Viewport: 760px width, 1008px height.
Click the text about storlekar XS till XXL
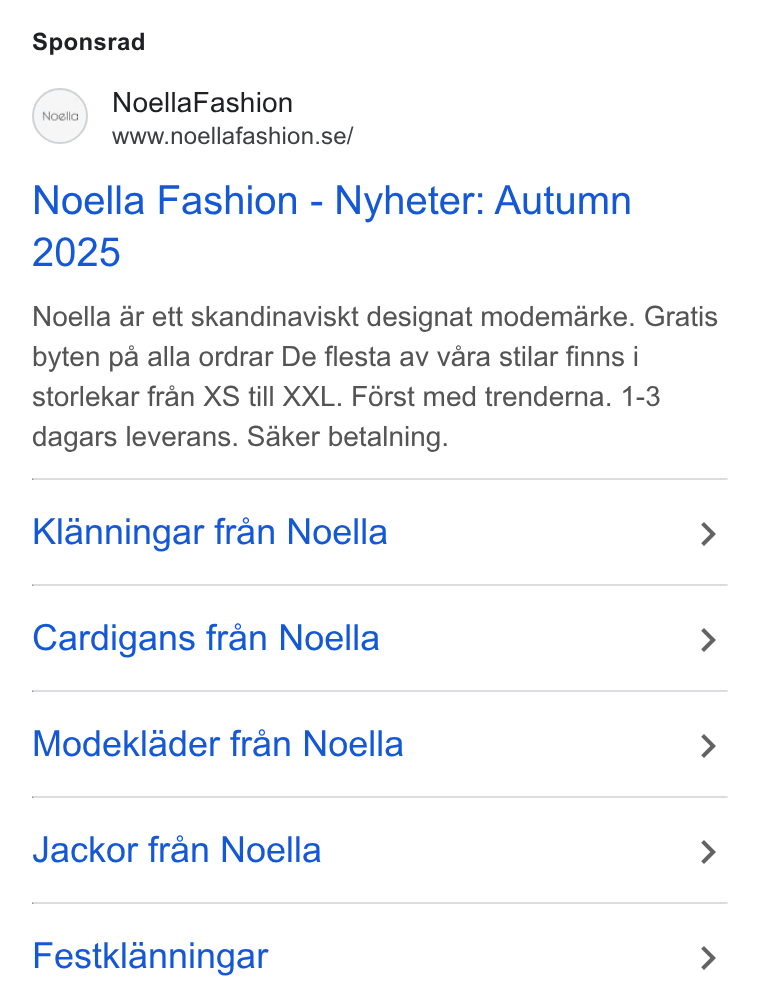tap(184, 397)
